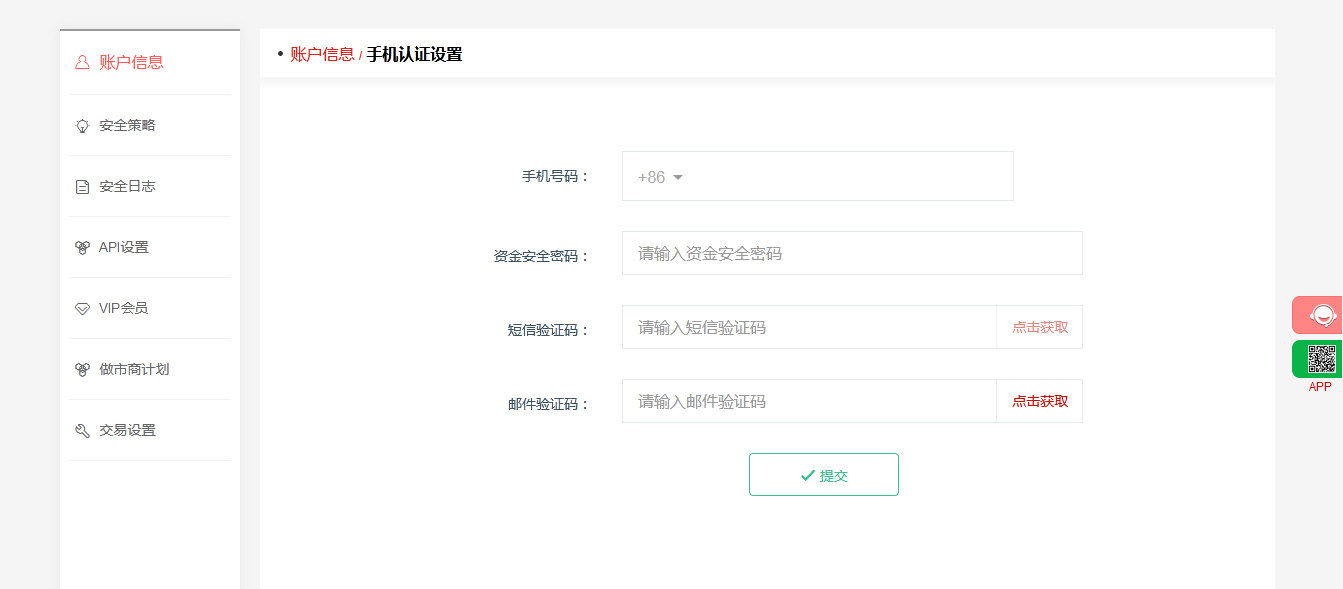
Task: Click the checkmark icon on 提交 button
Action: tap(807, 476)
